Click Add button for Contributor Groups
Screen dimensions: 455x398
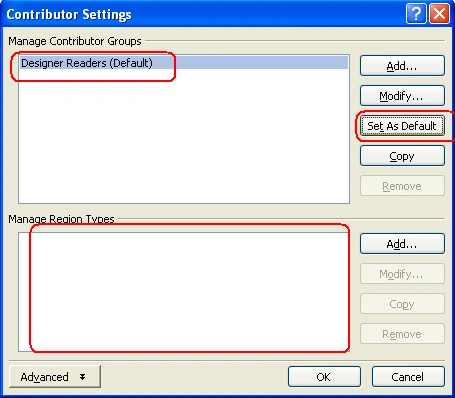(402, 66)
